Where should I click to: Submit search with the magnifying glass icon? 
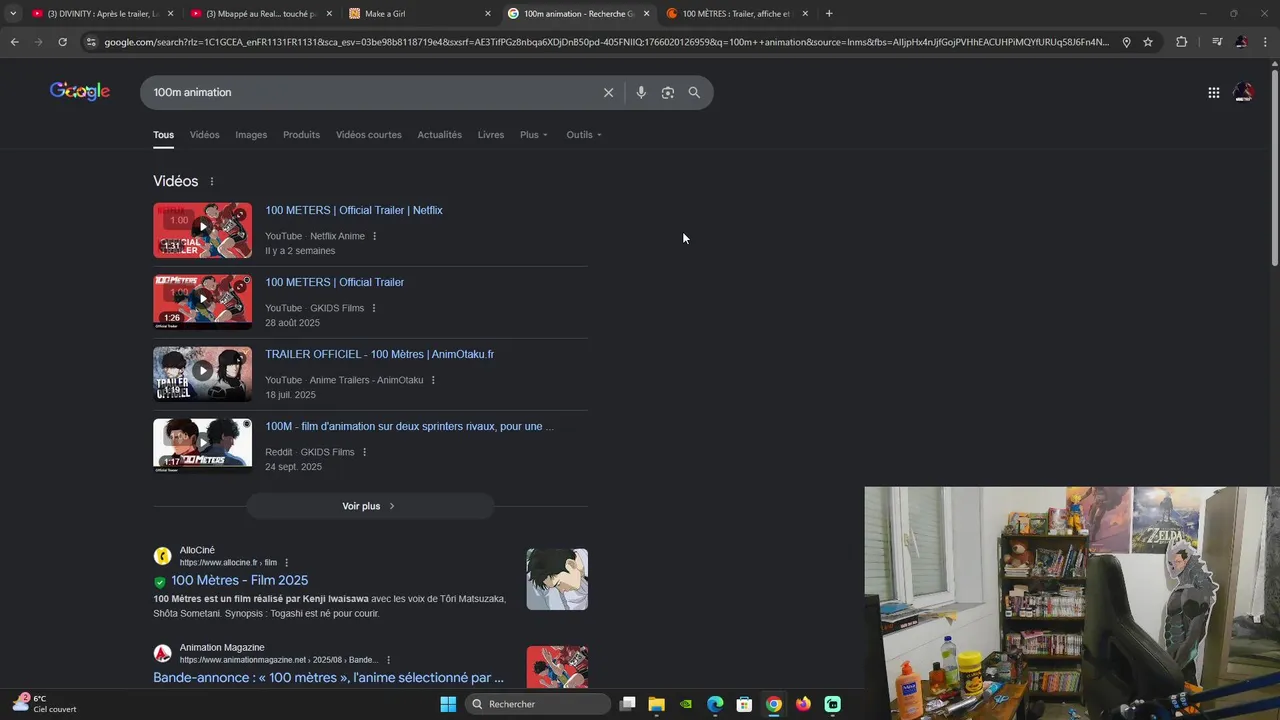point(694,92)
